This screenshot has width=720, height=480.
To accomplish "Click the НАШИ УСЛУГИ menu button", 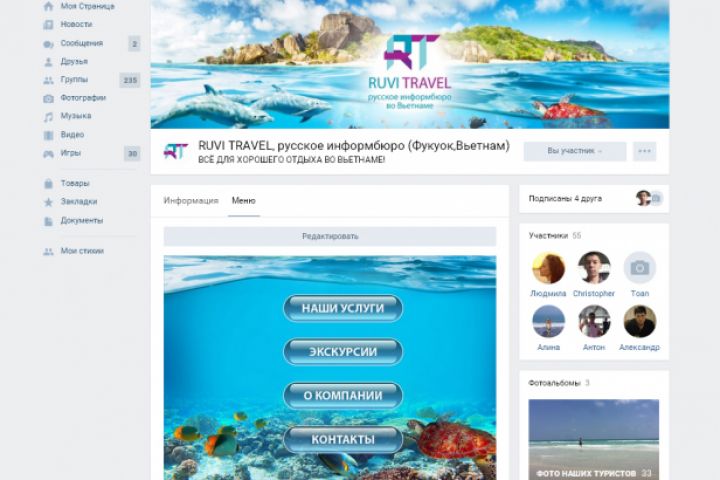I will point(343,308).
